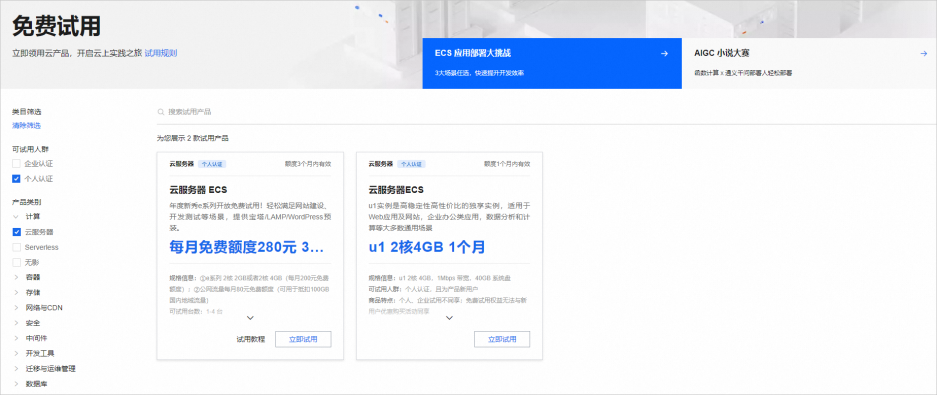Expand the 数据库 category

click(x=16, y=384)
